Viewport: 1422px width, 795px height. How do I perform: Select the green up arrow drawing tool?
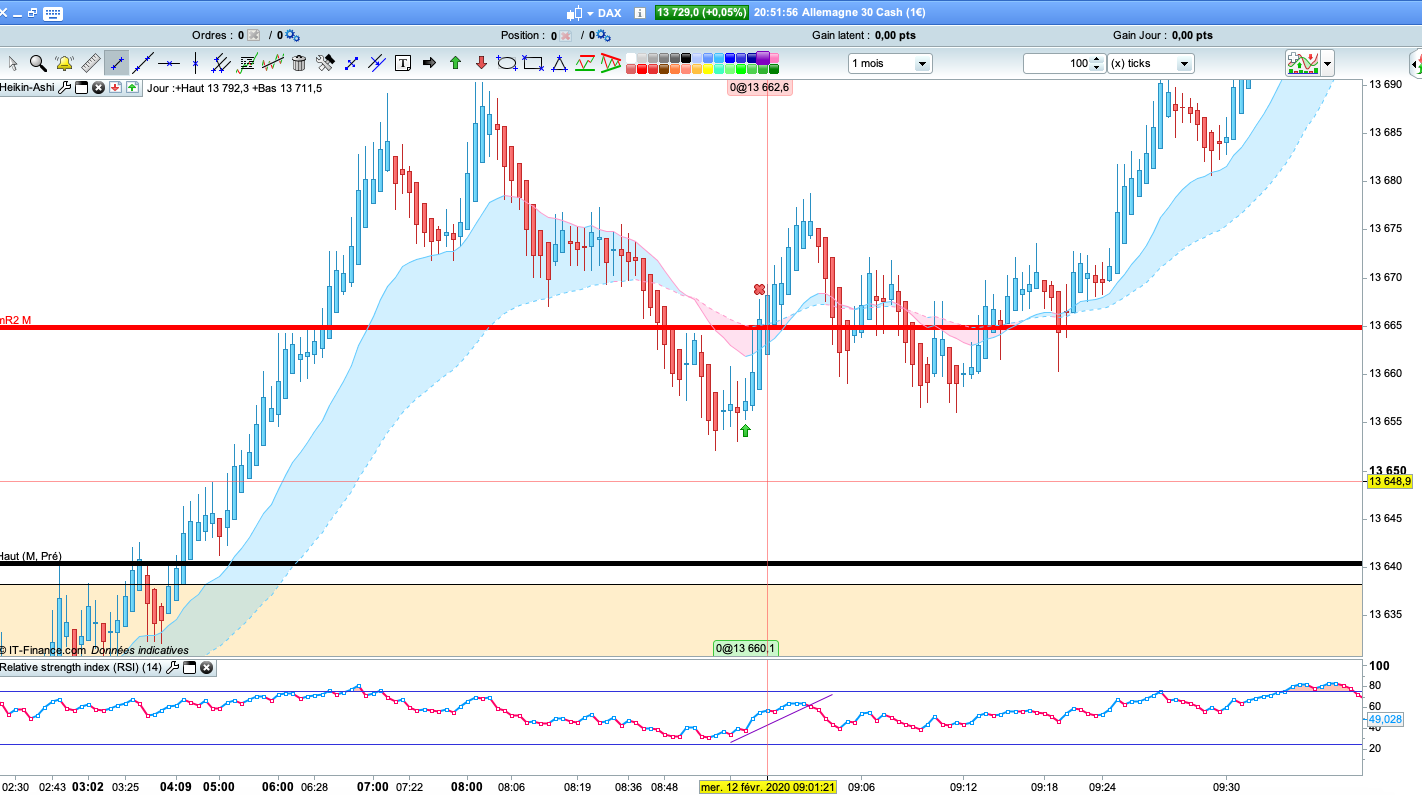click(x=455, y=63)
